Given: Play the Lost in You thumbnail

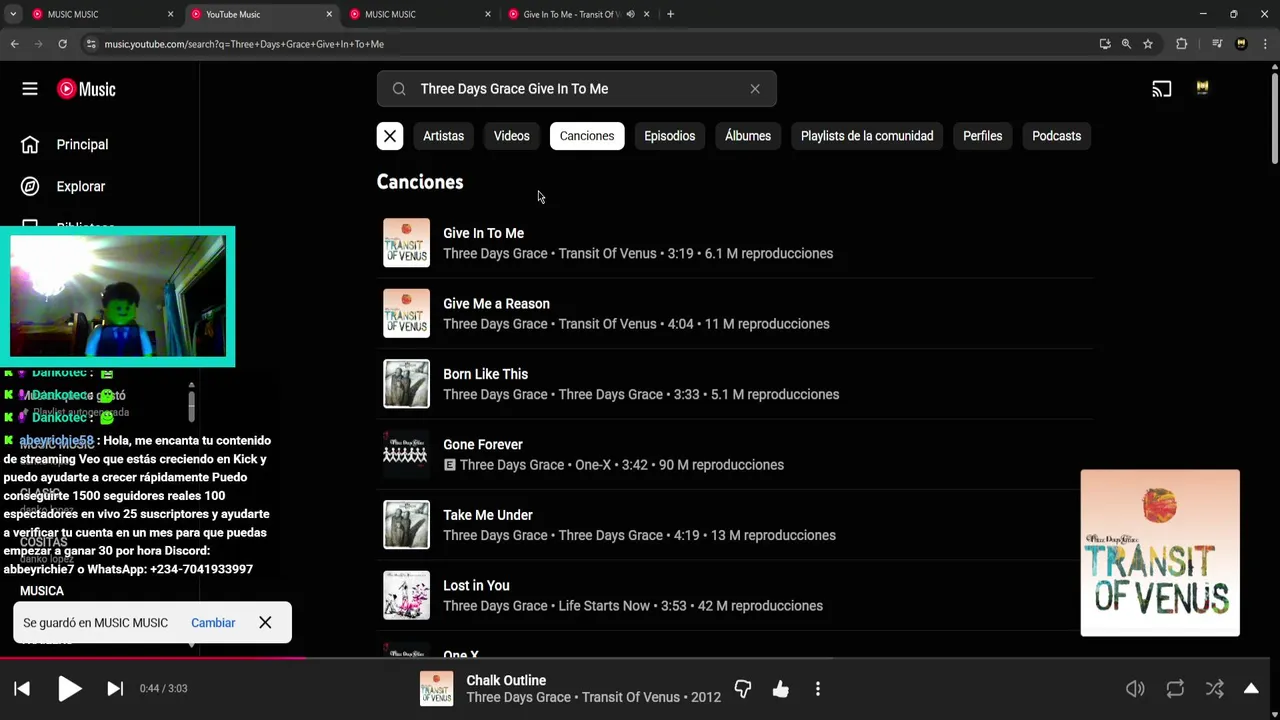Looking at the screenshot, I should (406, 595).
